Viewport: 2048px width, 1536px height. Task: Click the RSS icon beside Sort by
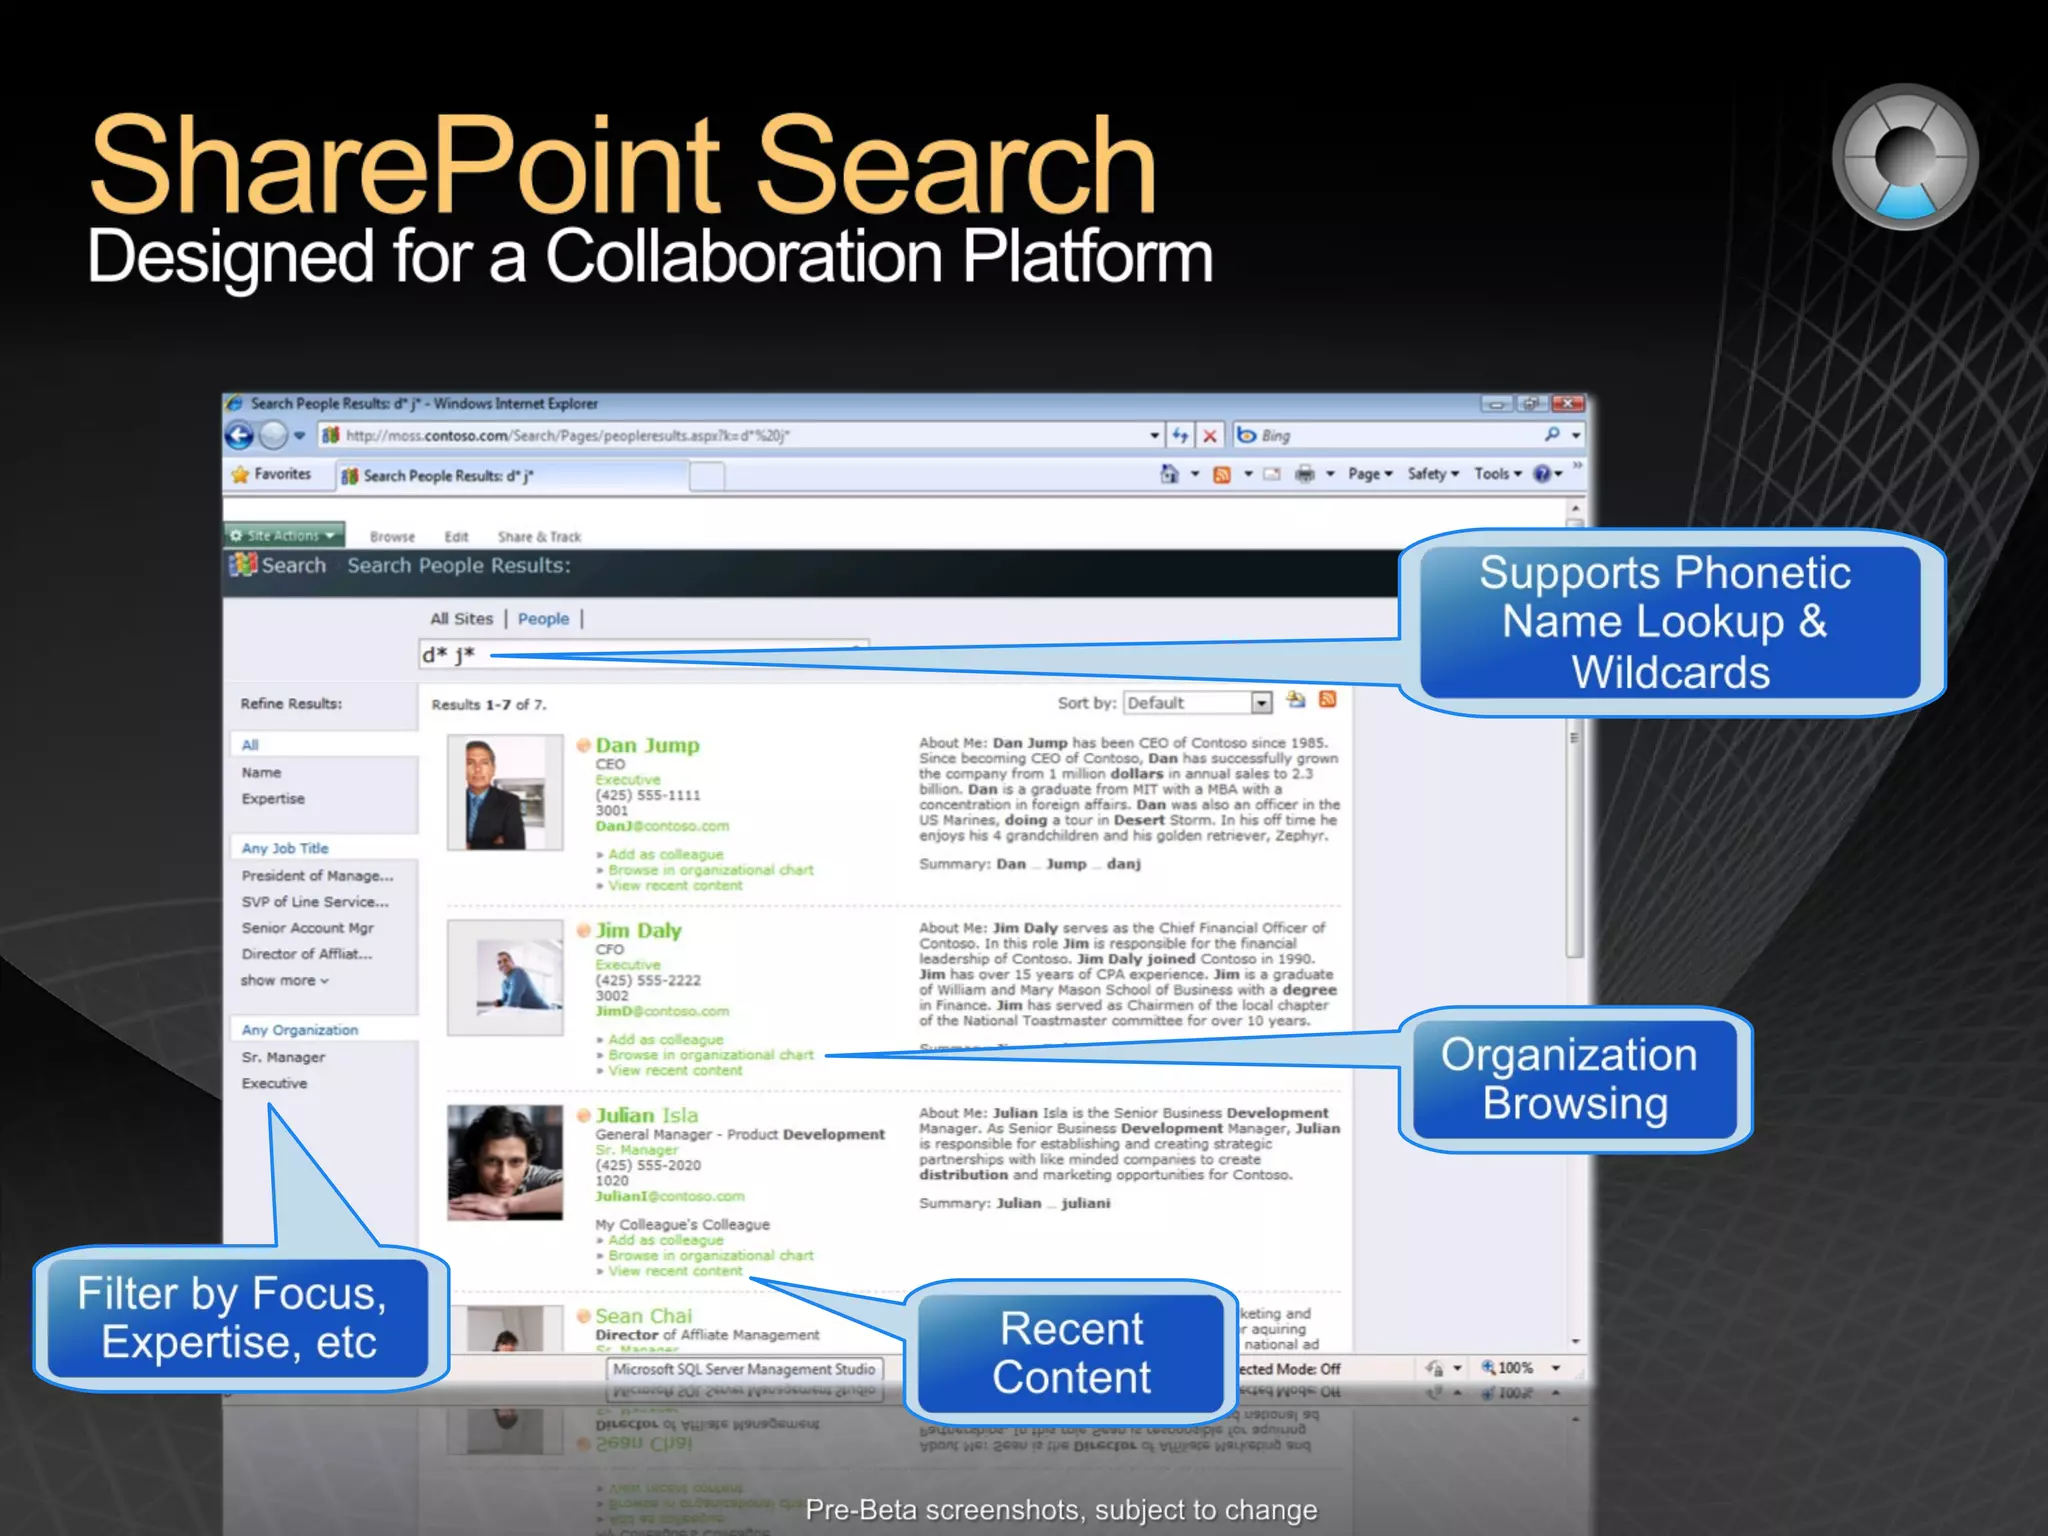(1328, 700)
